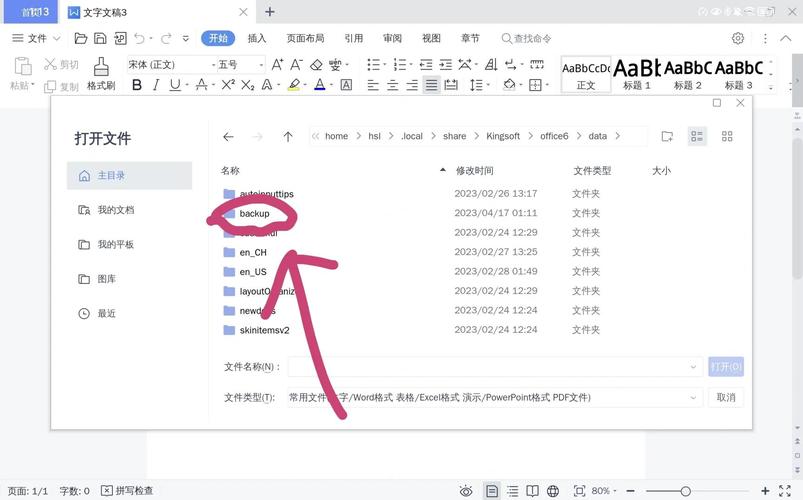The height and width of the screenshot is (500, 803).
Task: Click the redo arrow icon
Action: (x=166, y=38)
